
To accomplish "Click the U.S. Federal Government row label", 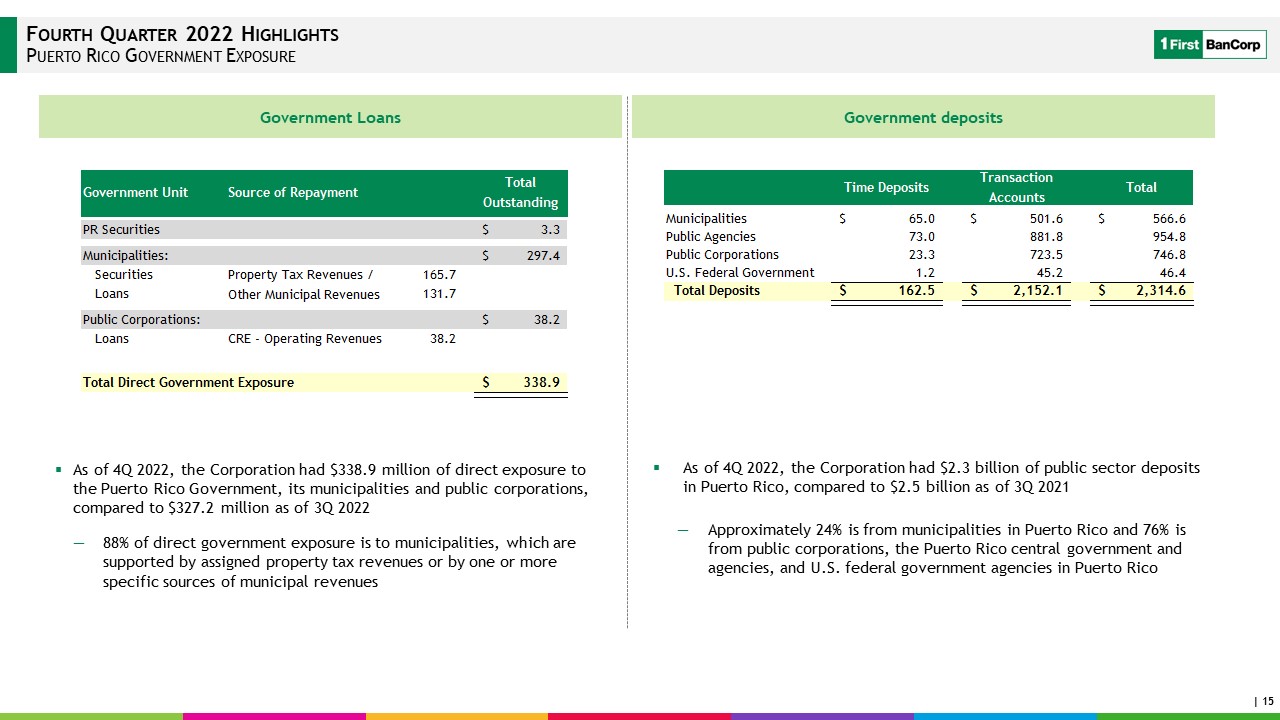I will (740, 272).
